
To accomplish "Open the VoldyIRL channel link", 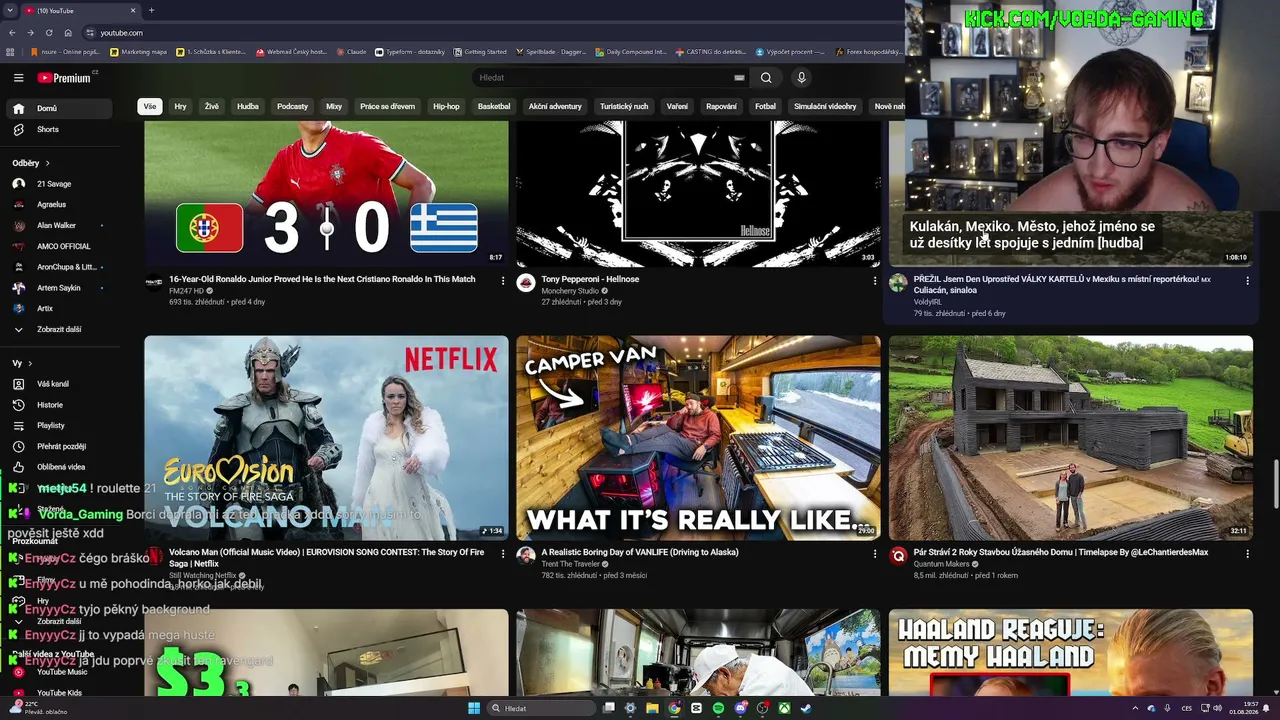I will click(928, 301).
